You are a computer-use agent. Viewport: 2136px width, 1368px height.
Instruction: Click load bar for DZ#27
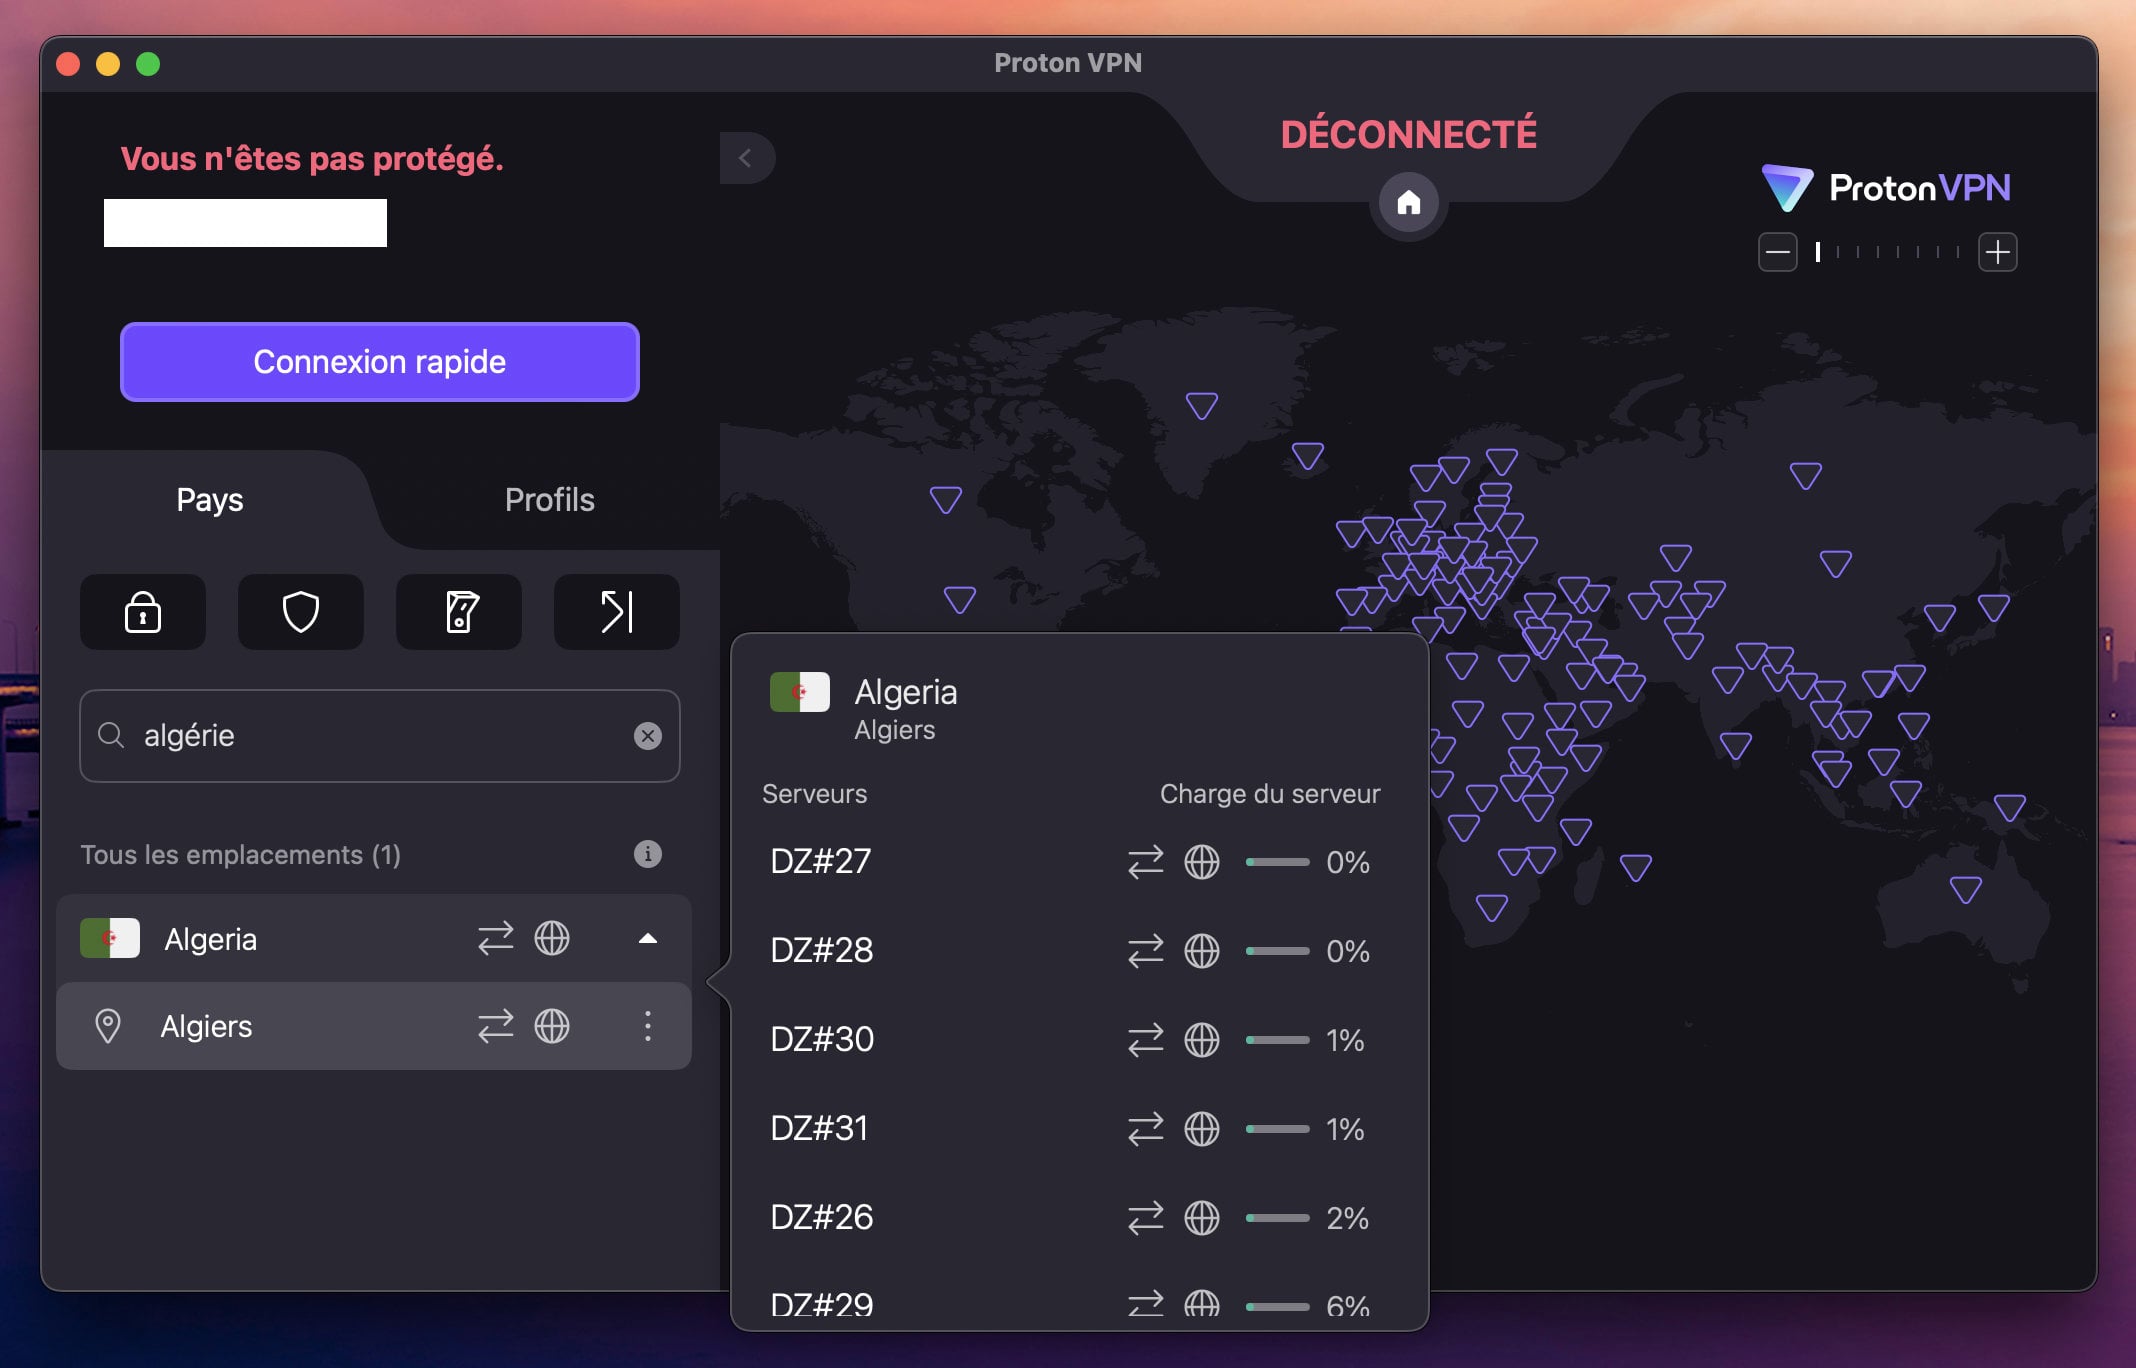(x=1277, y=861)
